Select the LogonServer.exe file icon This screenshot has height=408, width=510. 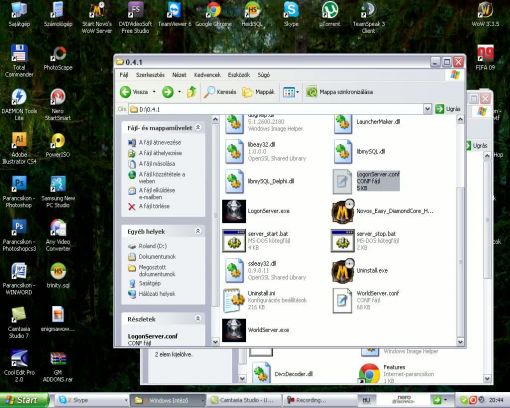coord(234,211)
